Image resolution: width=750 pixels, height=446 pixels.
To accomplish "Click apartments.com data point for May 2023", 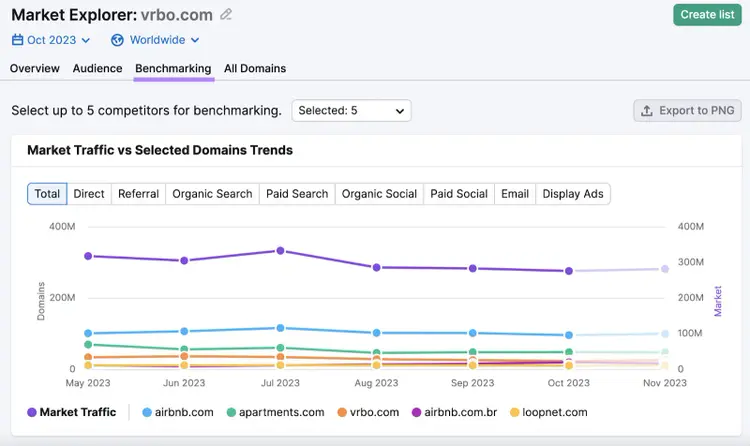I will (x=88, y=345).
